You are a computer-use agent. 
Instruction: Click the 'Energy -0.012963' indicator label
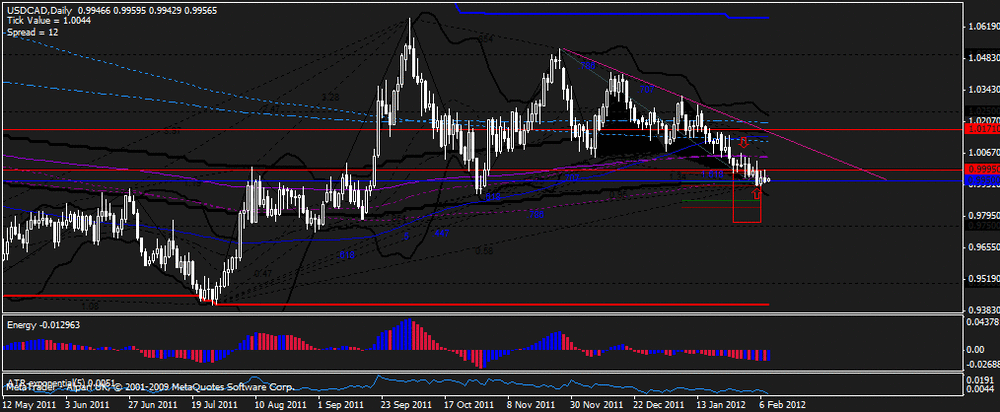point(43,325)
